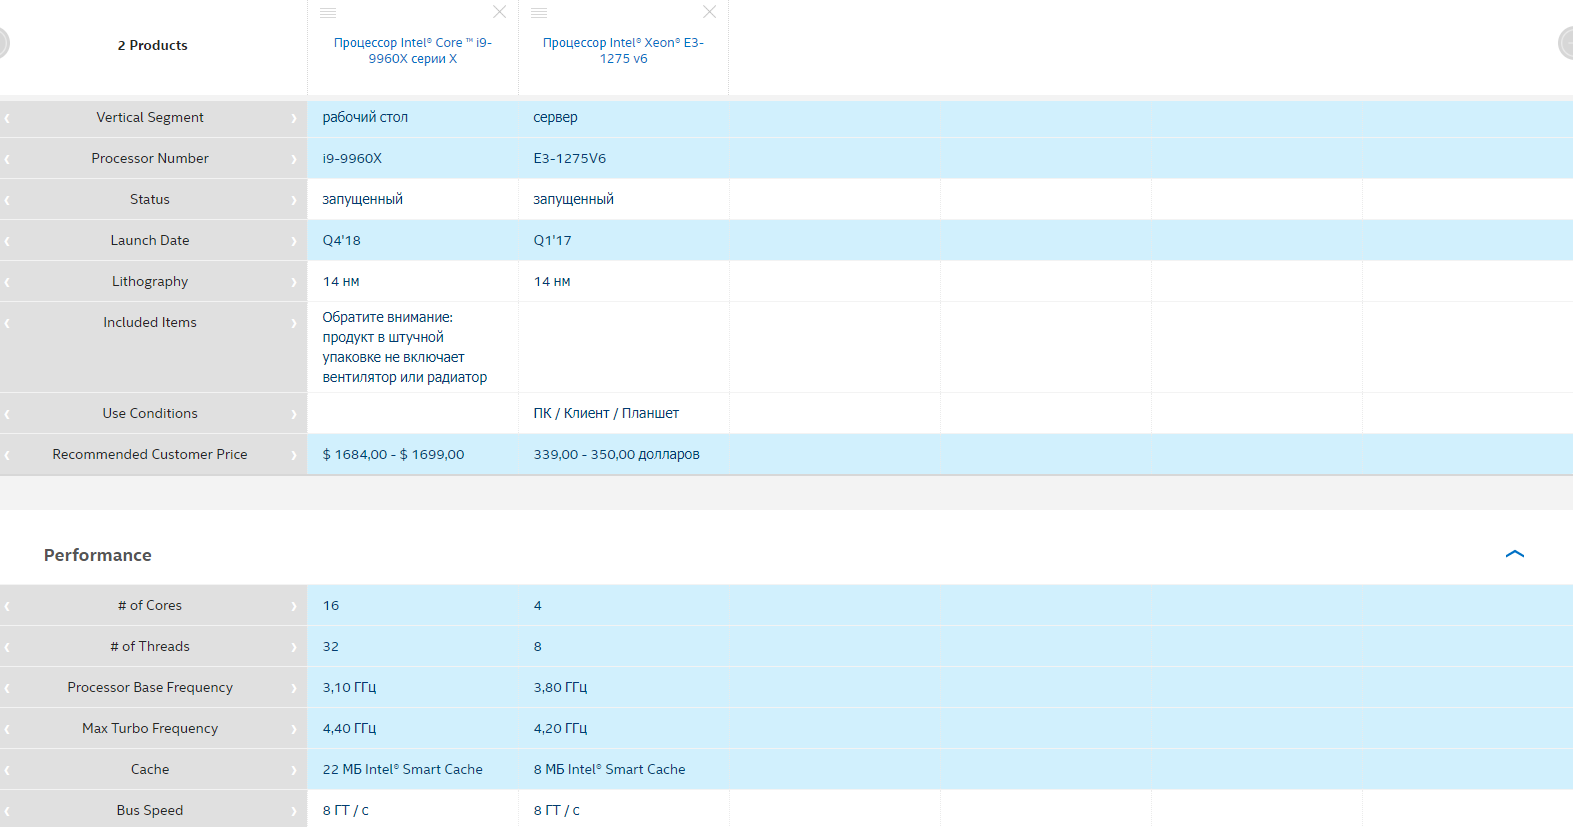The image size is (1573, 827).
Task: Select the Processor Number row label
Action: 150,158
